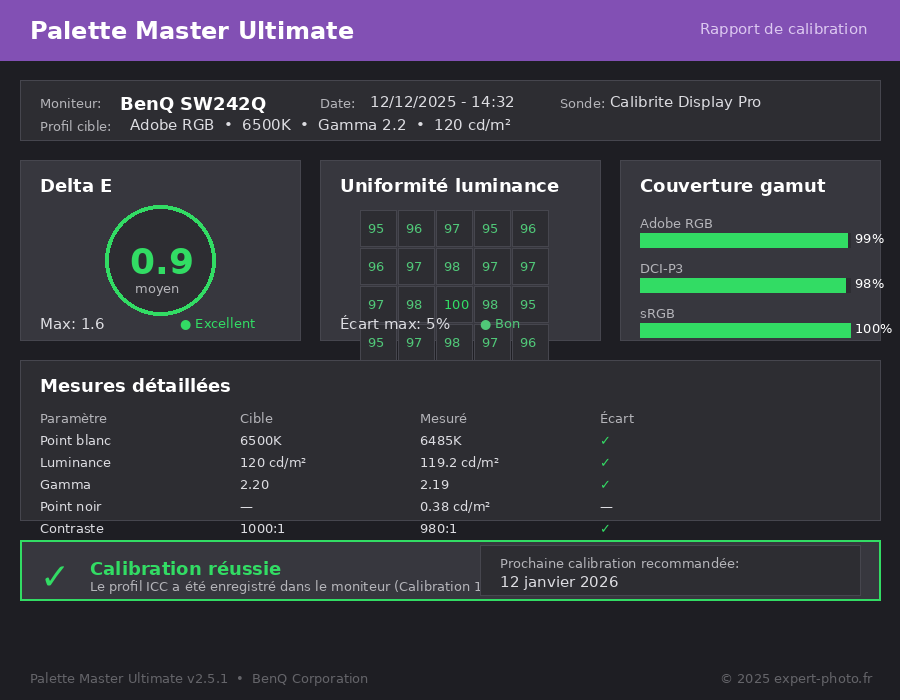Viewport: 900px width, 700px height.
Task: Click the sRGB 100% coverage bar
Action: click(x=745, y=330)
